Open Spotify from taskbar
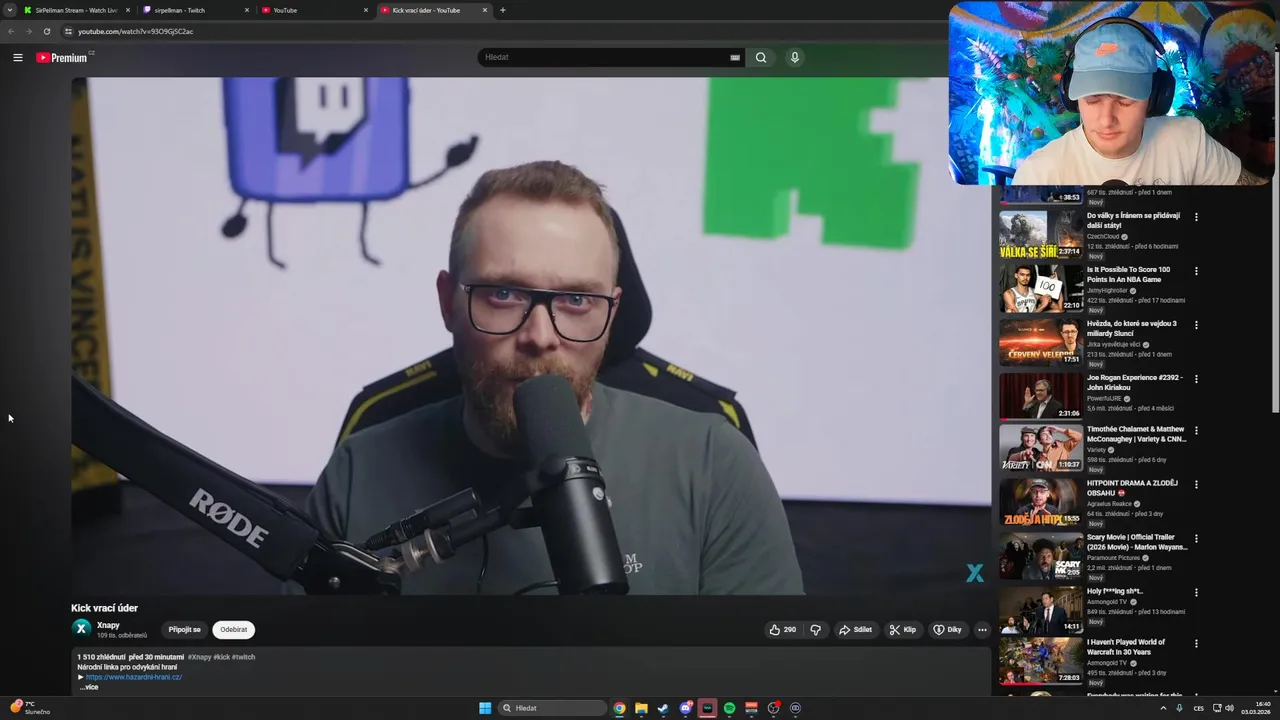Viewport: 1280px width, 720px height. [x=730, y=708]
